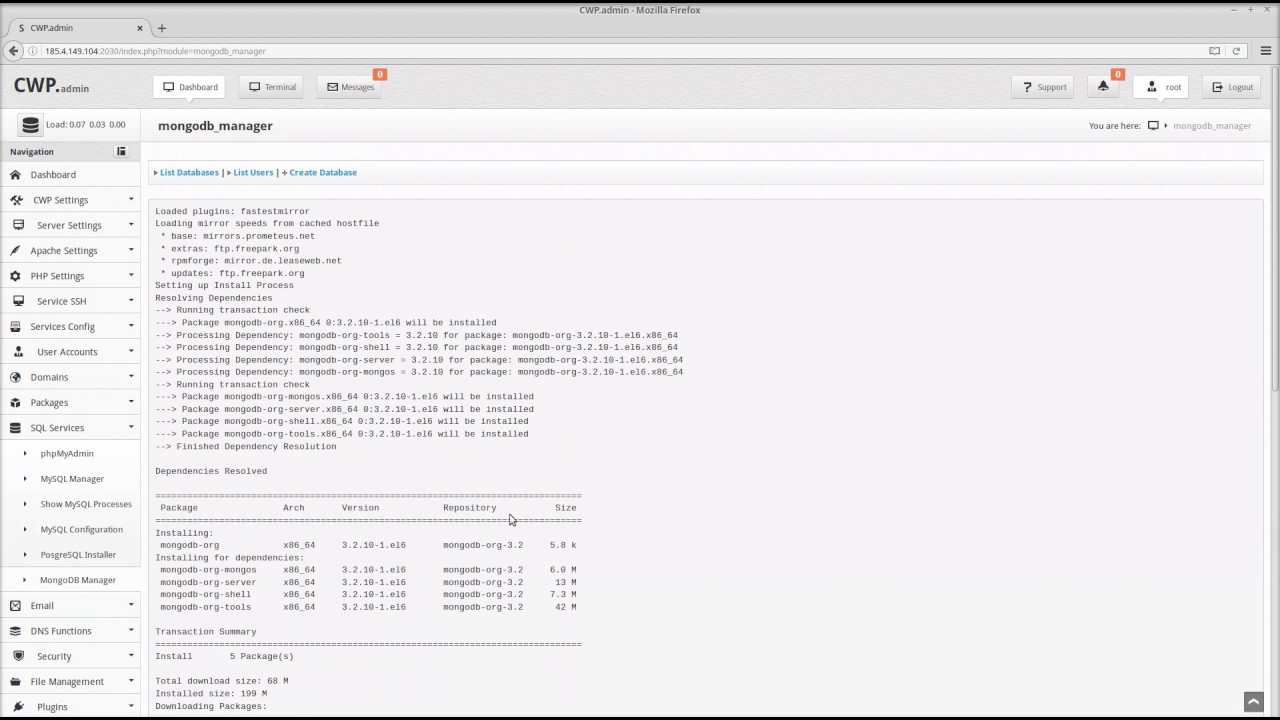Select MongoDB Manager menu item
This screenshot has height=720, width=1280.
click(78, 580)
